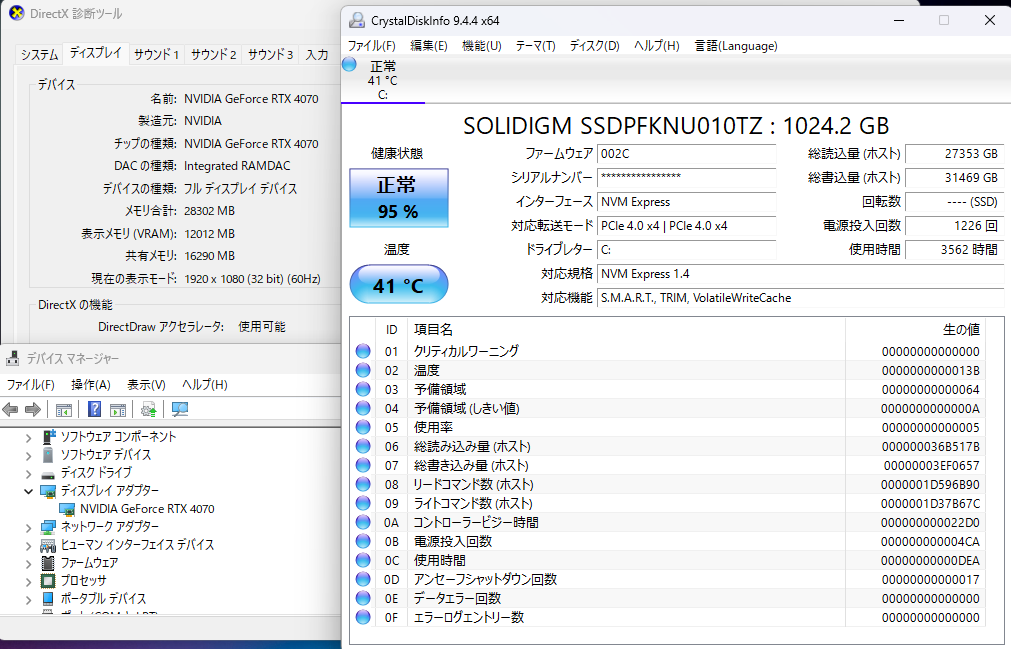Click the 総読込量 27353 GB value

tap(954, 154)
